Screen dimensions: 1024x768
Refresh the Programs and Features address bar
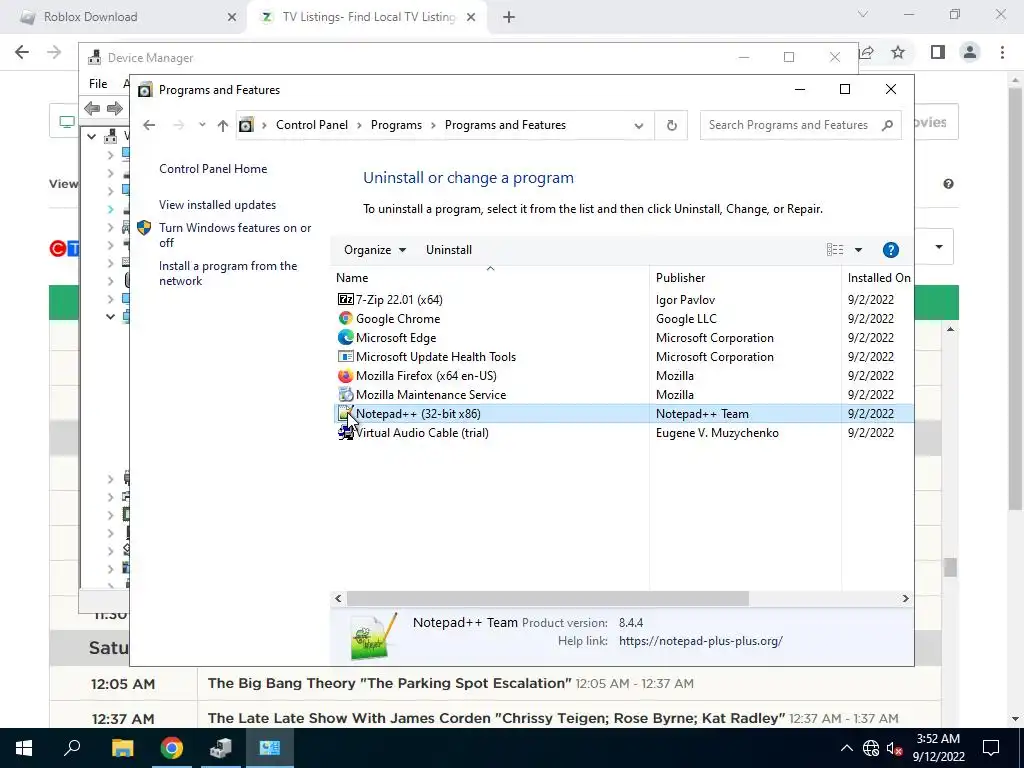(x=671, y=125)
